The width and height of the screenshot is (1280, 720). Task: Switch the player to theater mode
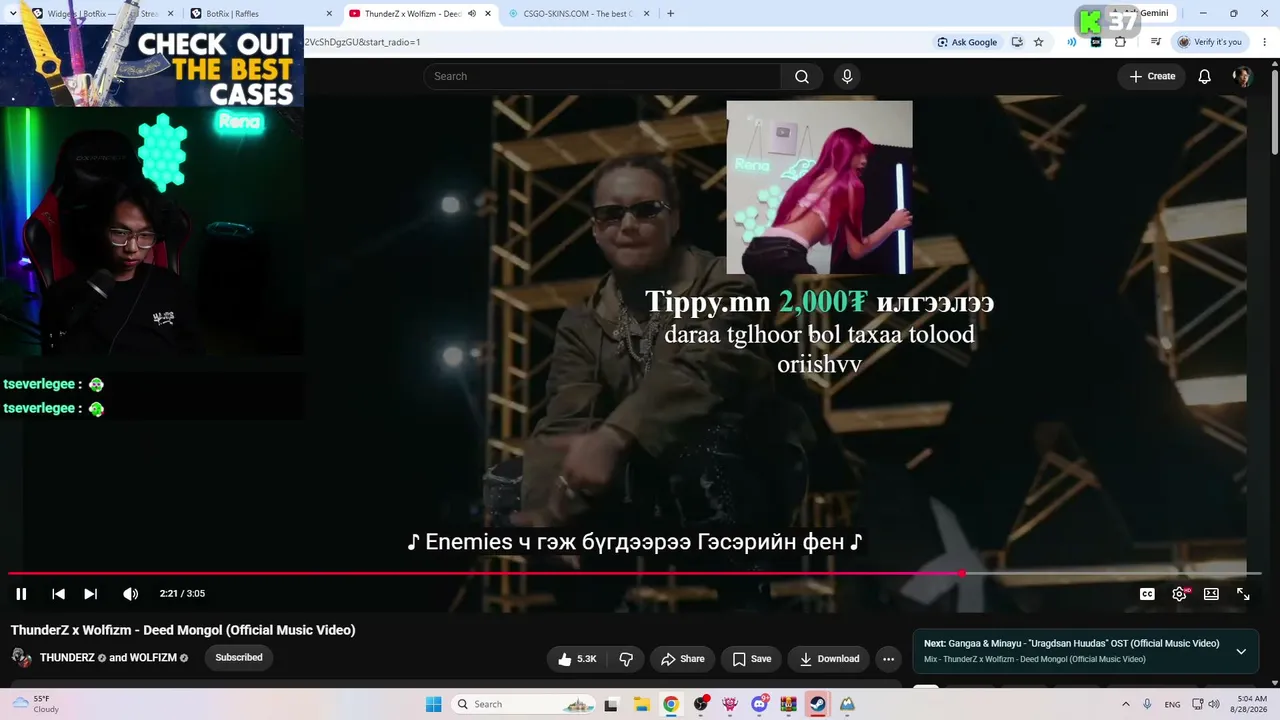[x=1211, y=594]
